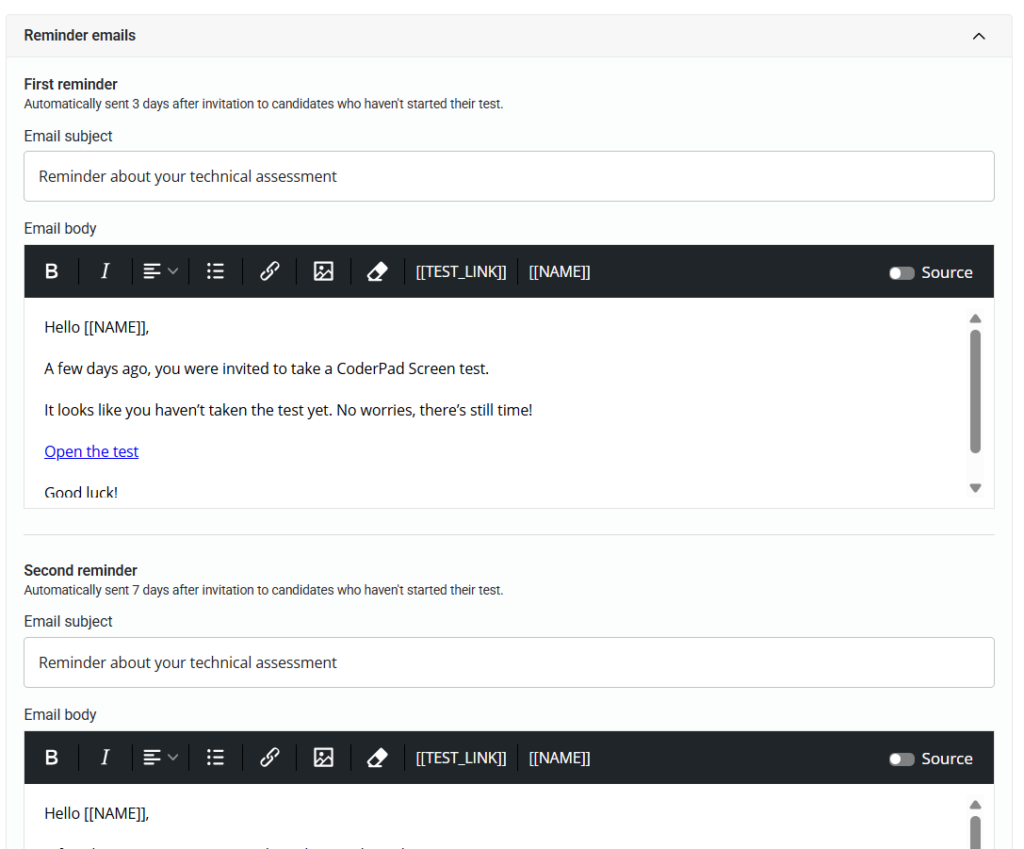Click the 'Open the test' link

91,451
